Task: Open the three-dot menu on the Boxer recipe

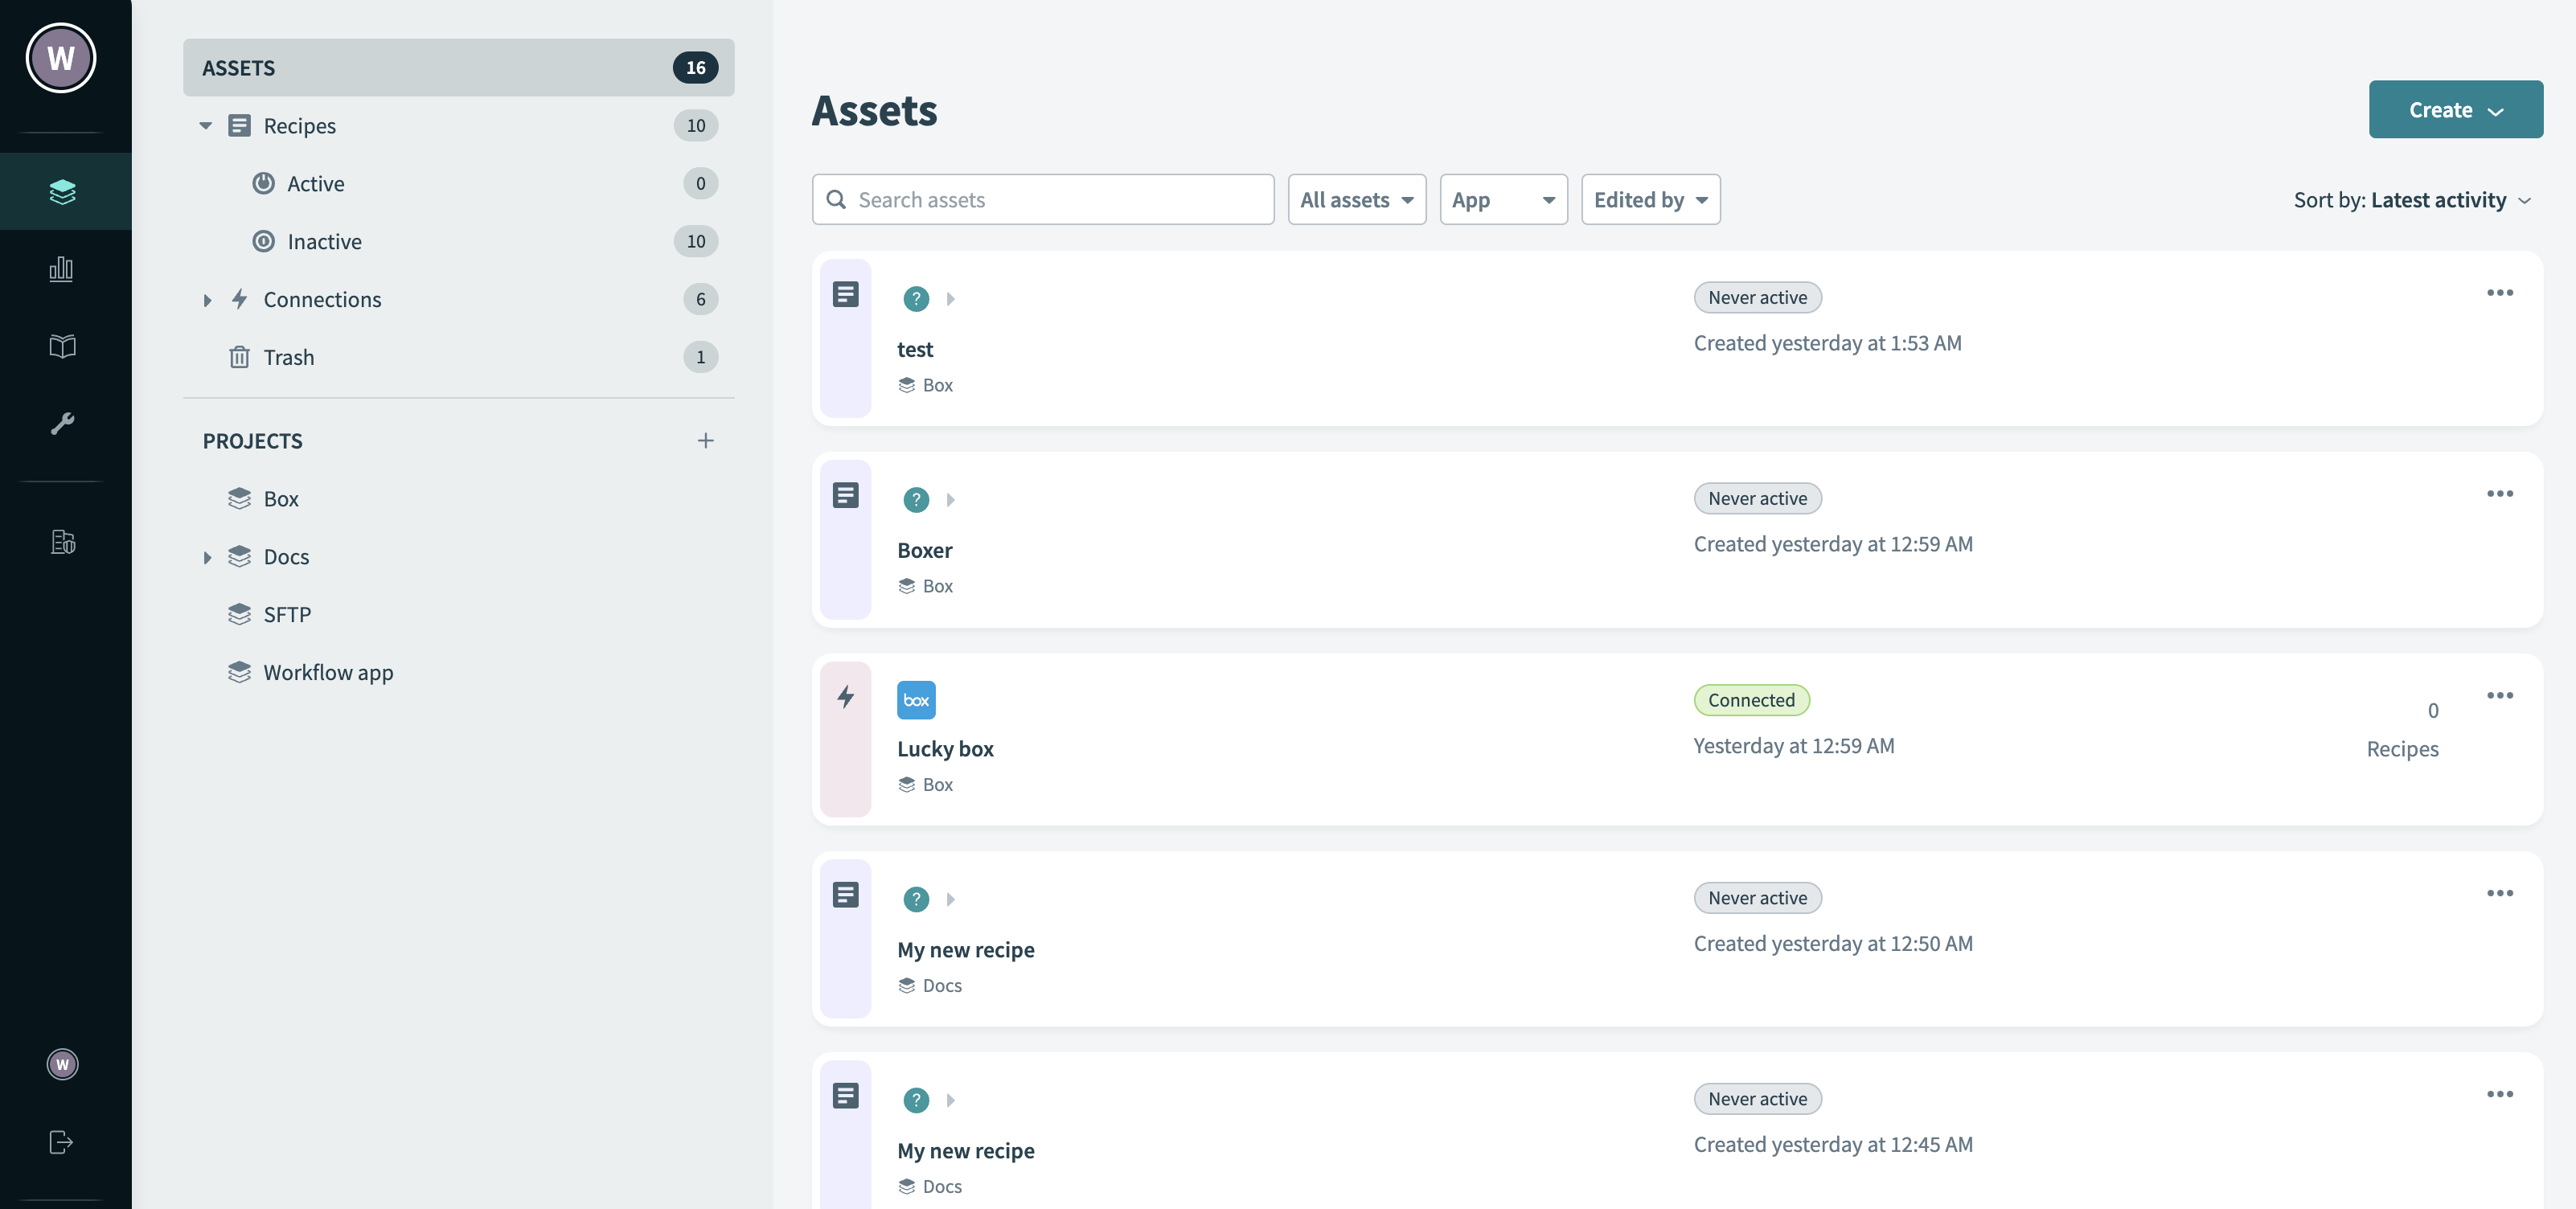Action: point(2500,493)
